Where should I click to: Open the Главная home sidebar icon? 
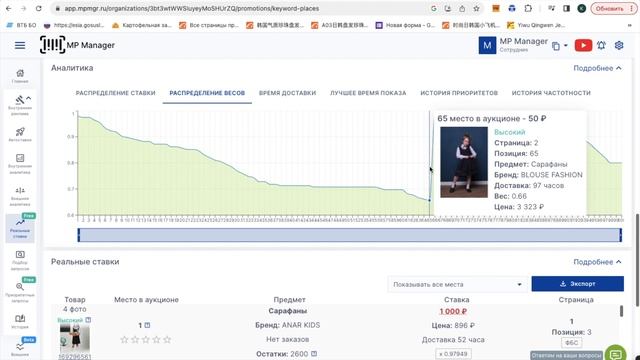click(x=20, y=76)
